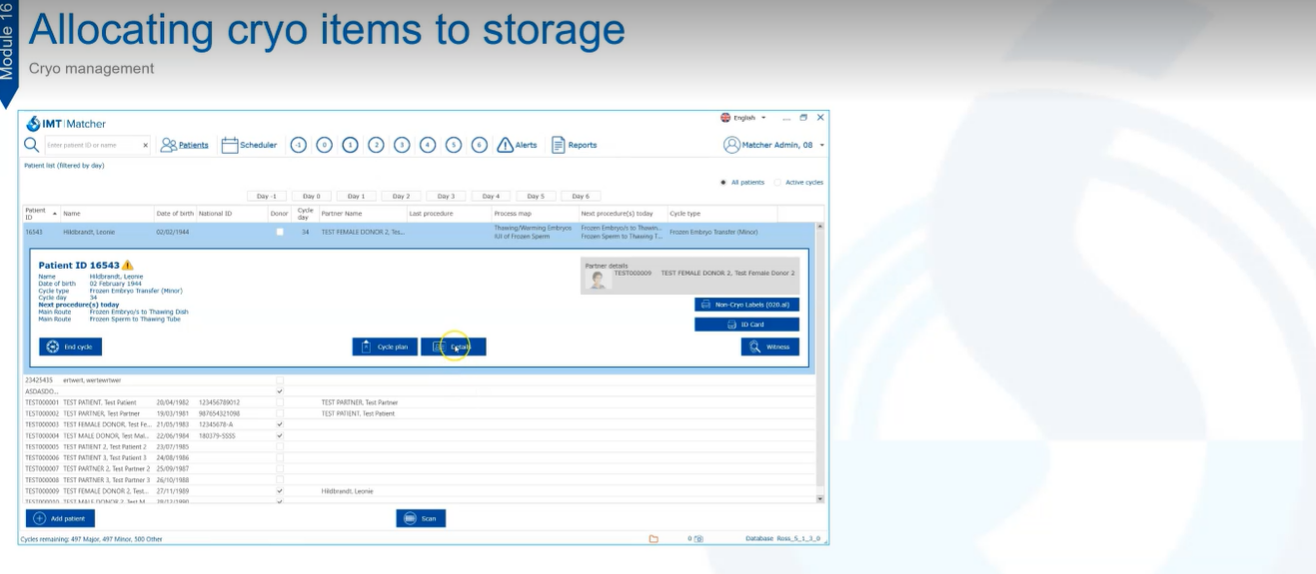Click the search magnifier icon
This screenshot has width=1316, height=574.
[32, 145]
